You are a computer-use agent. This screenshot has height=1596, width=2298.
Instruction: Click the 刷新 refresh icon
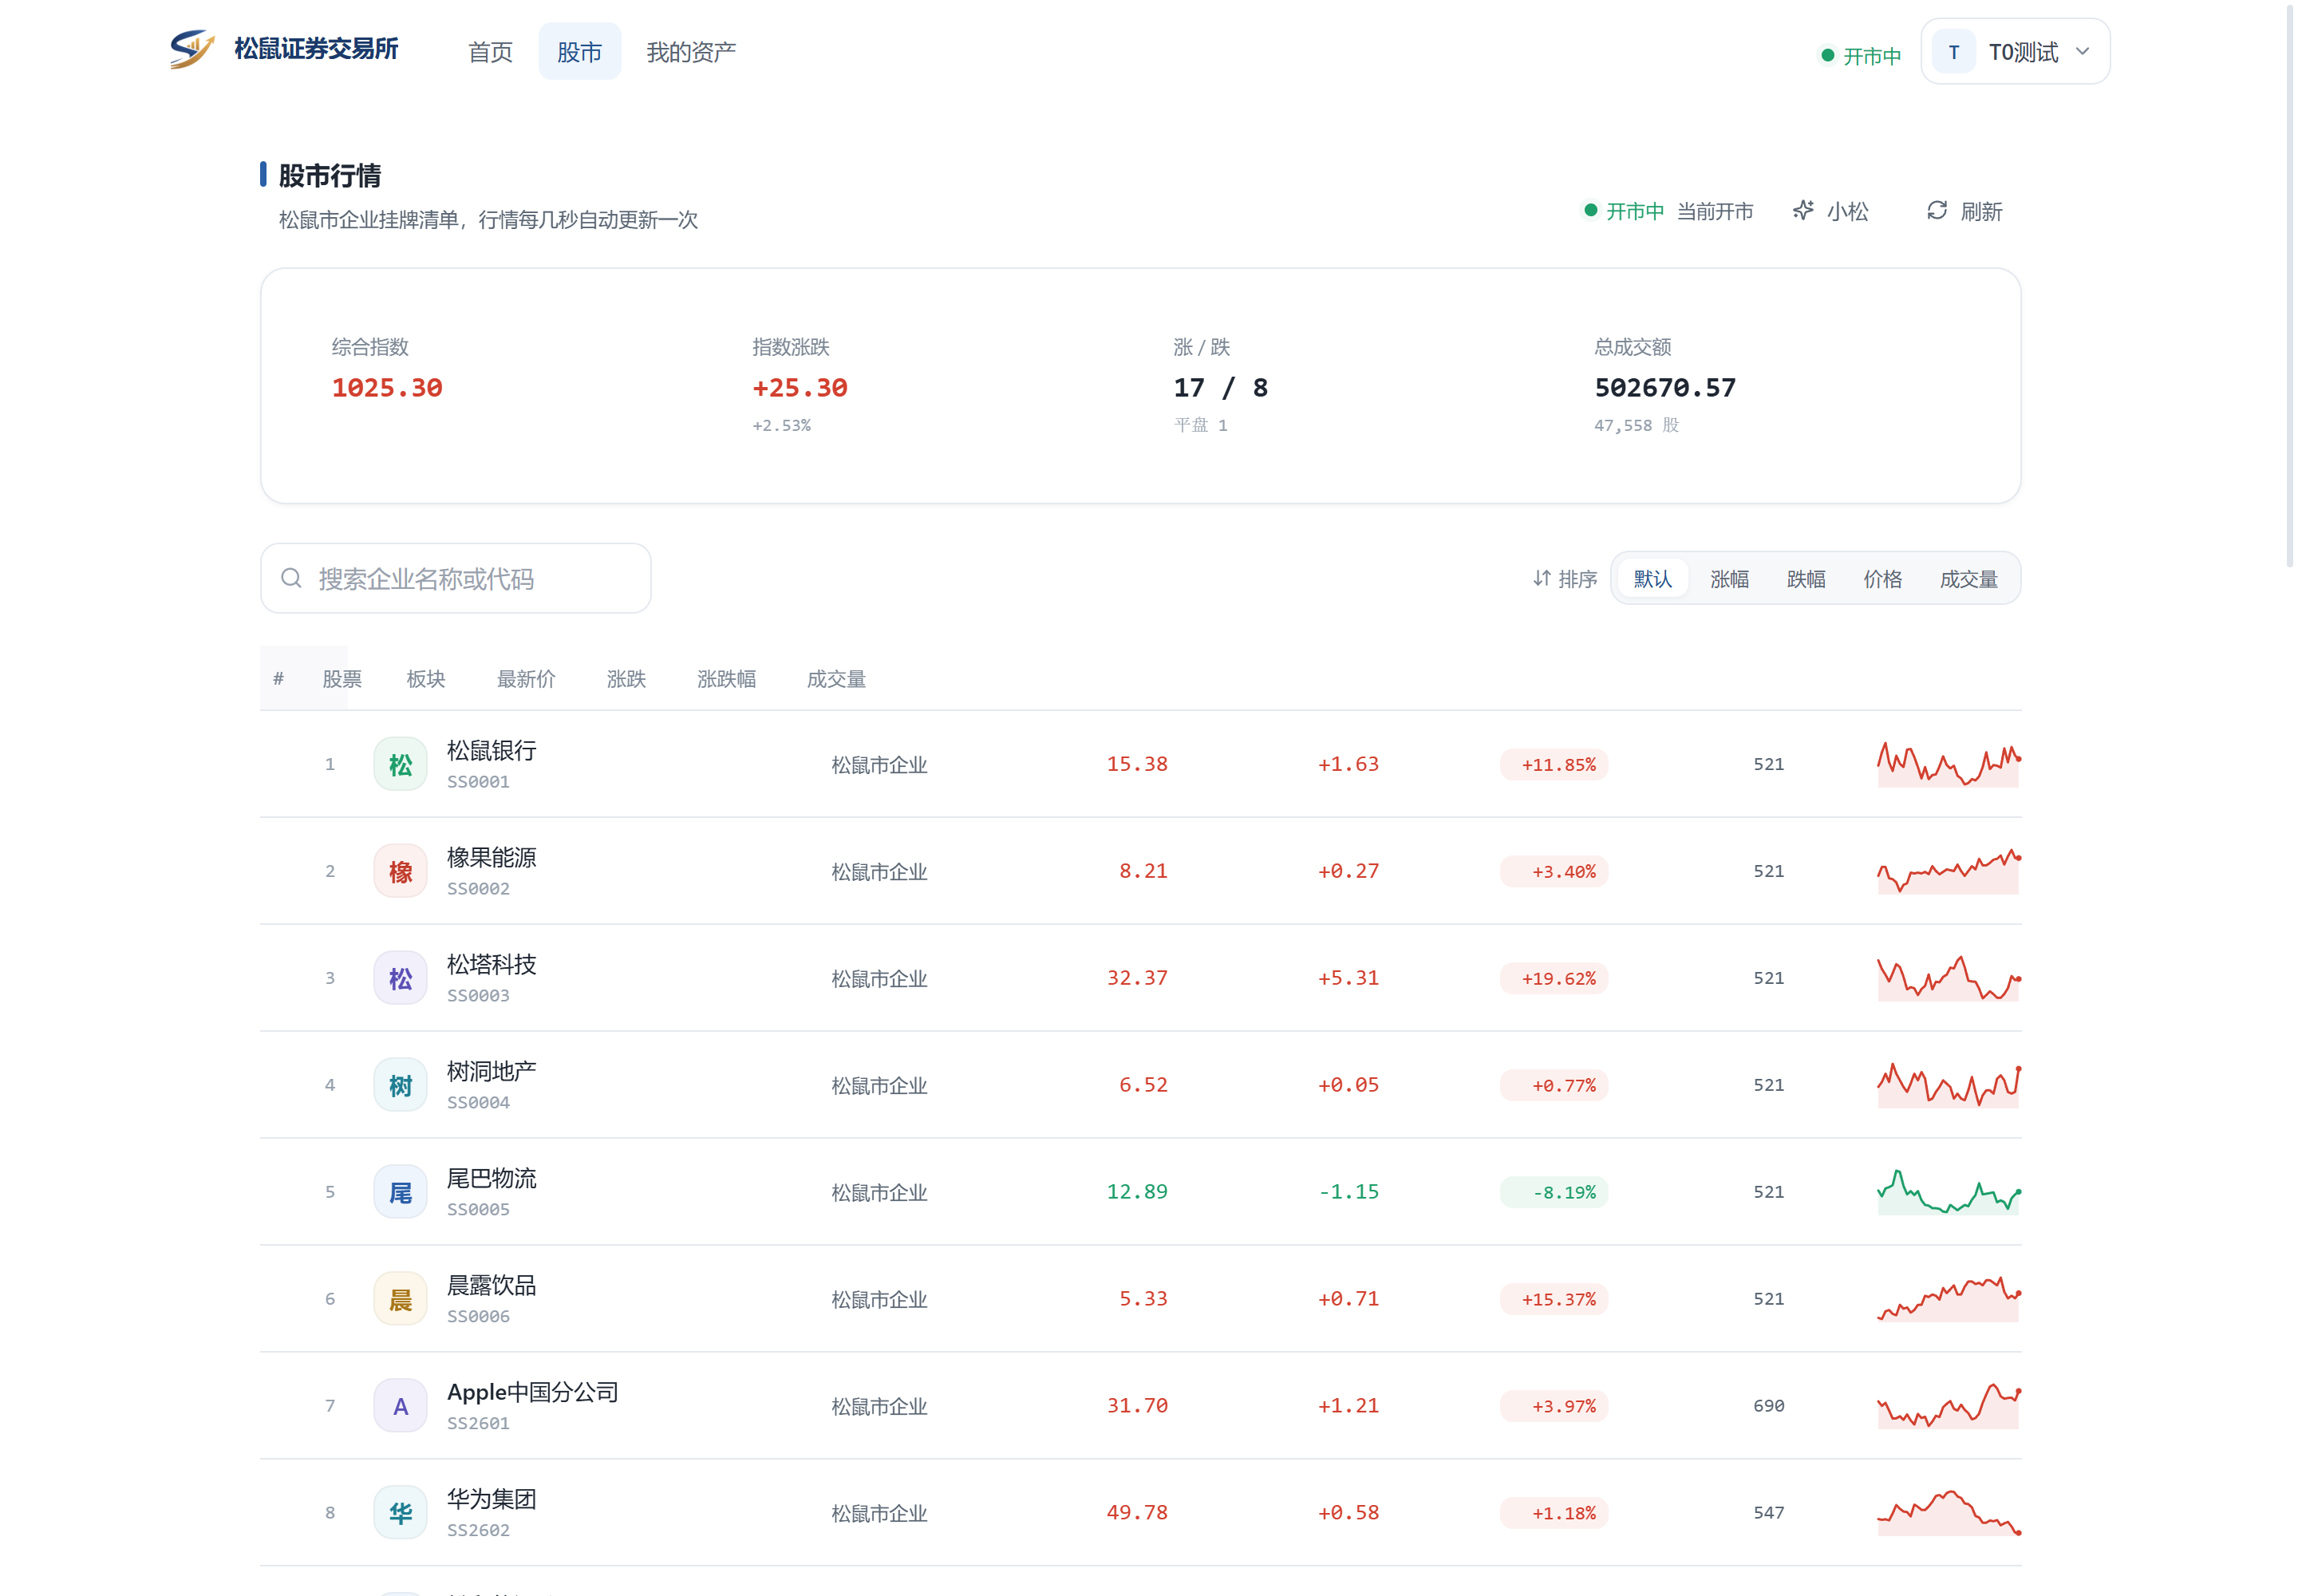click(x=1937, y=210)
